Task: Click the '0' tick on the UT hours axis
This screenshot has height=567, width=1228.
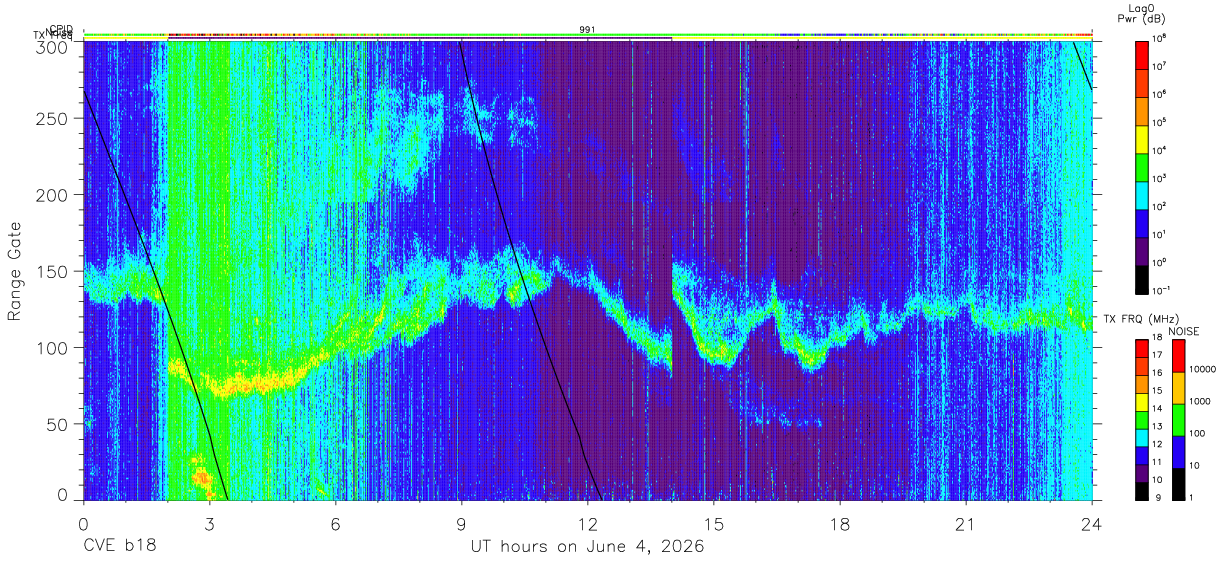Action: 83,523
